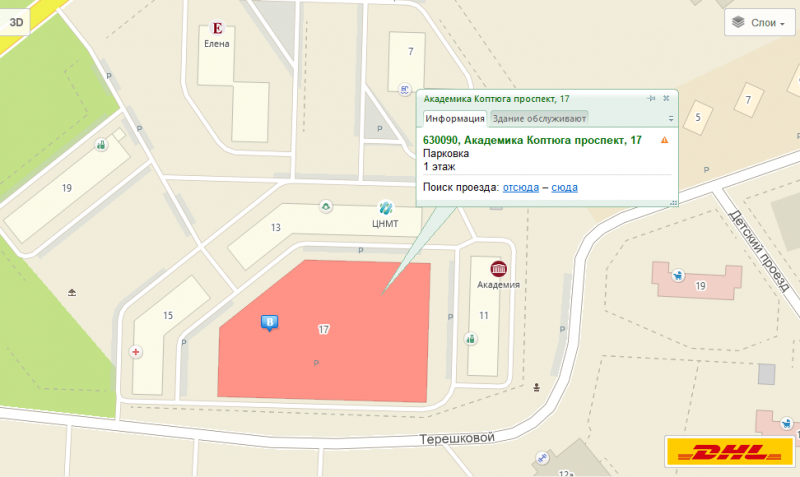Viewport: 800px width, 477px height.
Task: Click the Академия museum icon
Action: (x=498, y=268)
